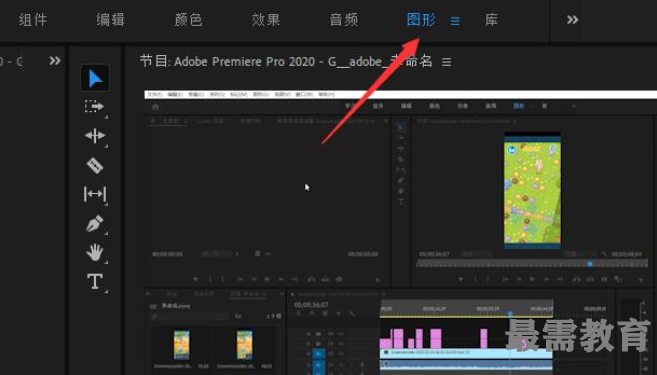Select the Selection arrow tool
657x375 pixels.
pyautogui.click(x=95, y=78)
